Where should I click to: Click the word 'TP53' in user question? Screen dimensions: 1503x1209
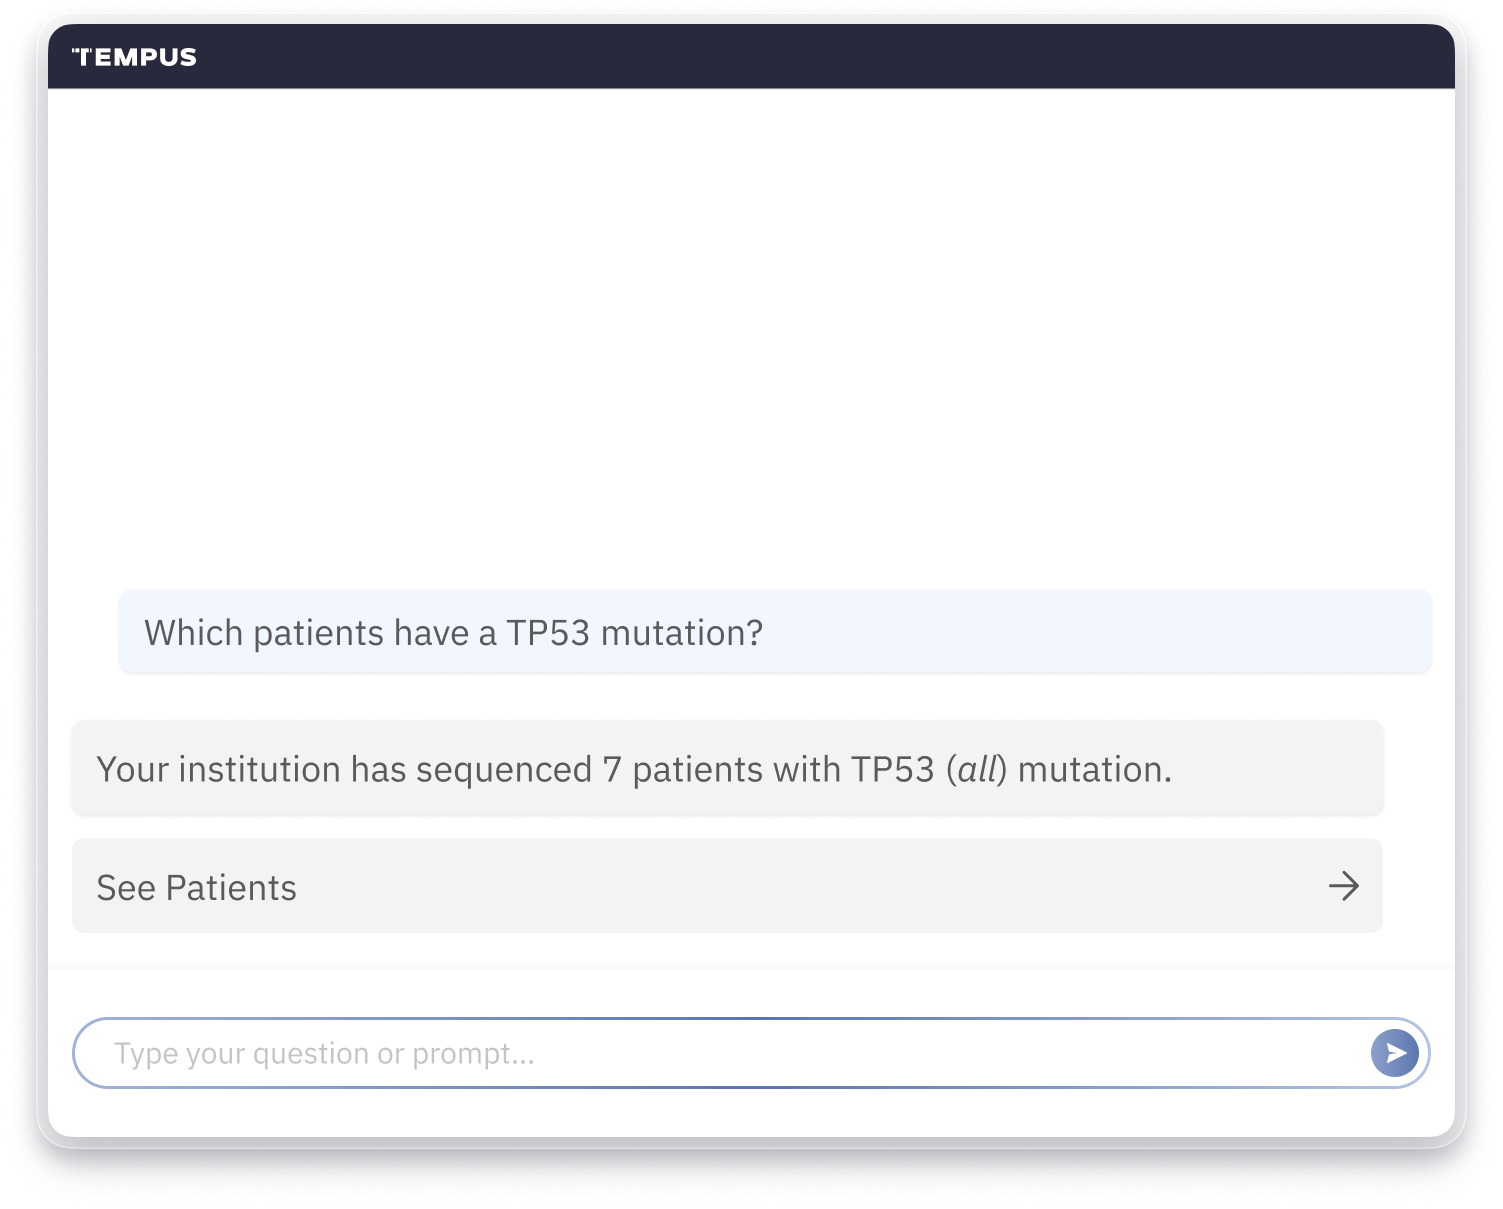point(548,633)
